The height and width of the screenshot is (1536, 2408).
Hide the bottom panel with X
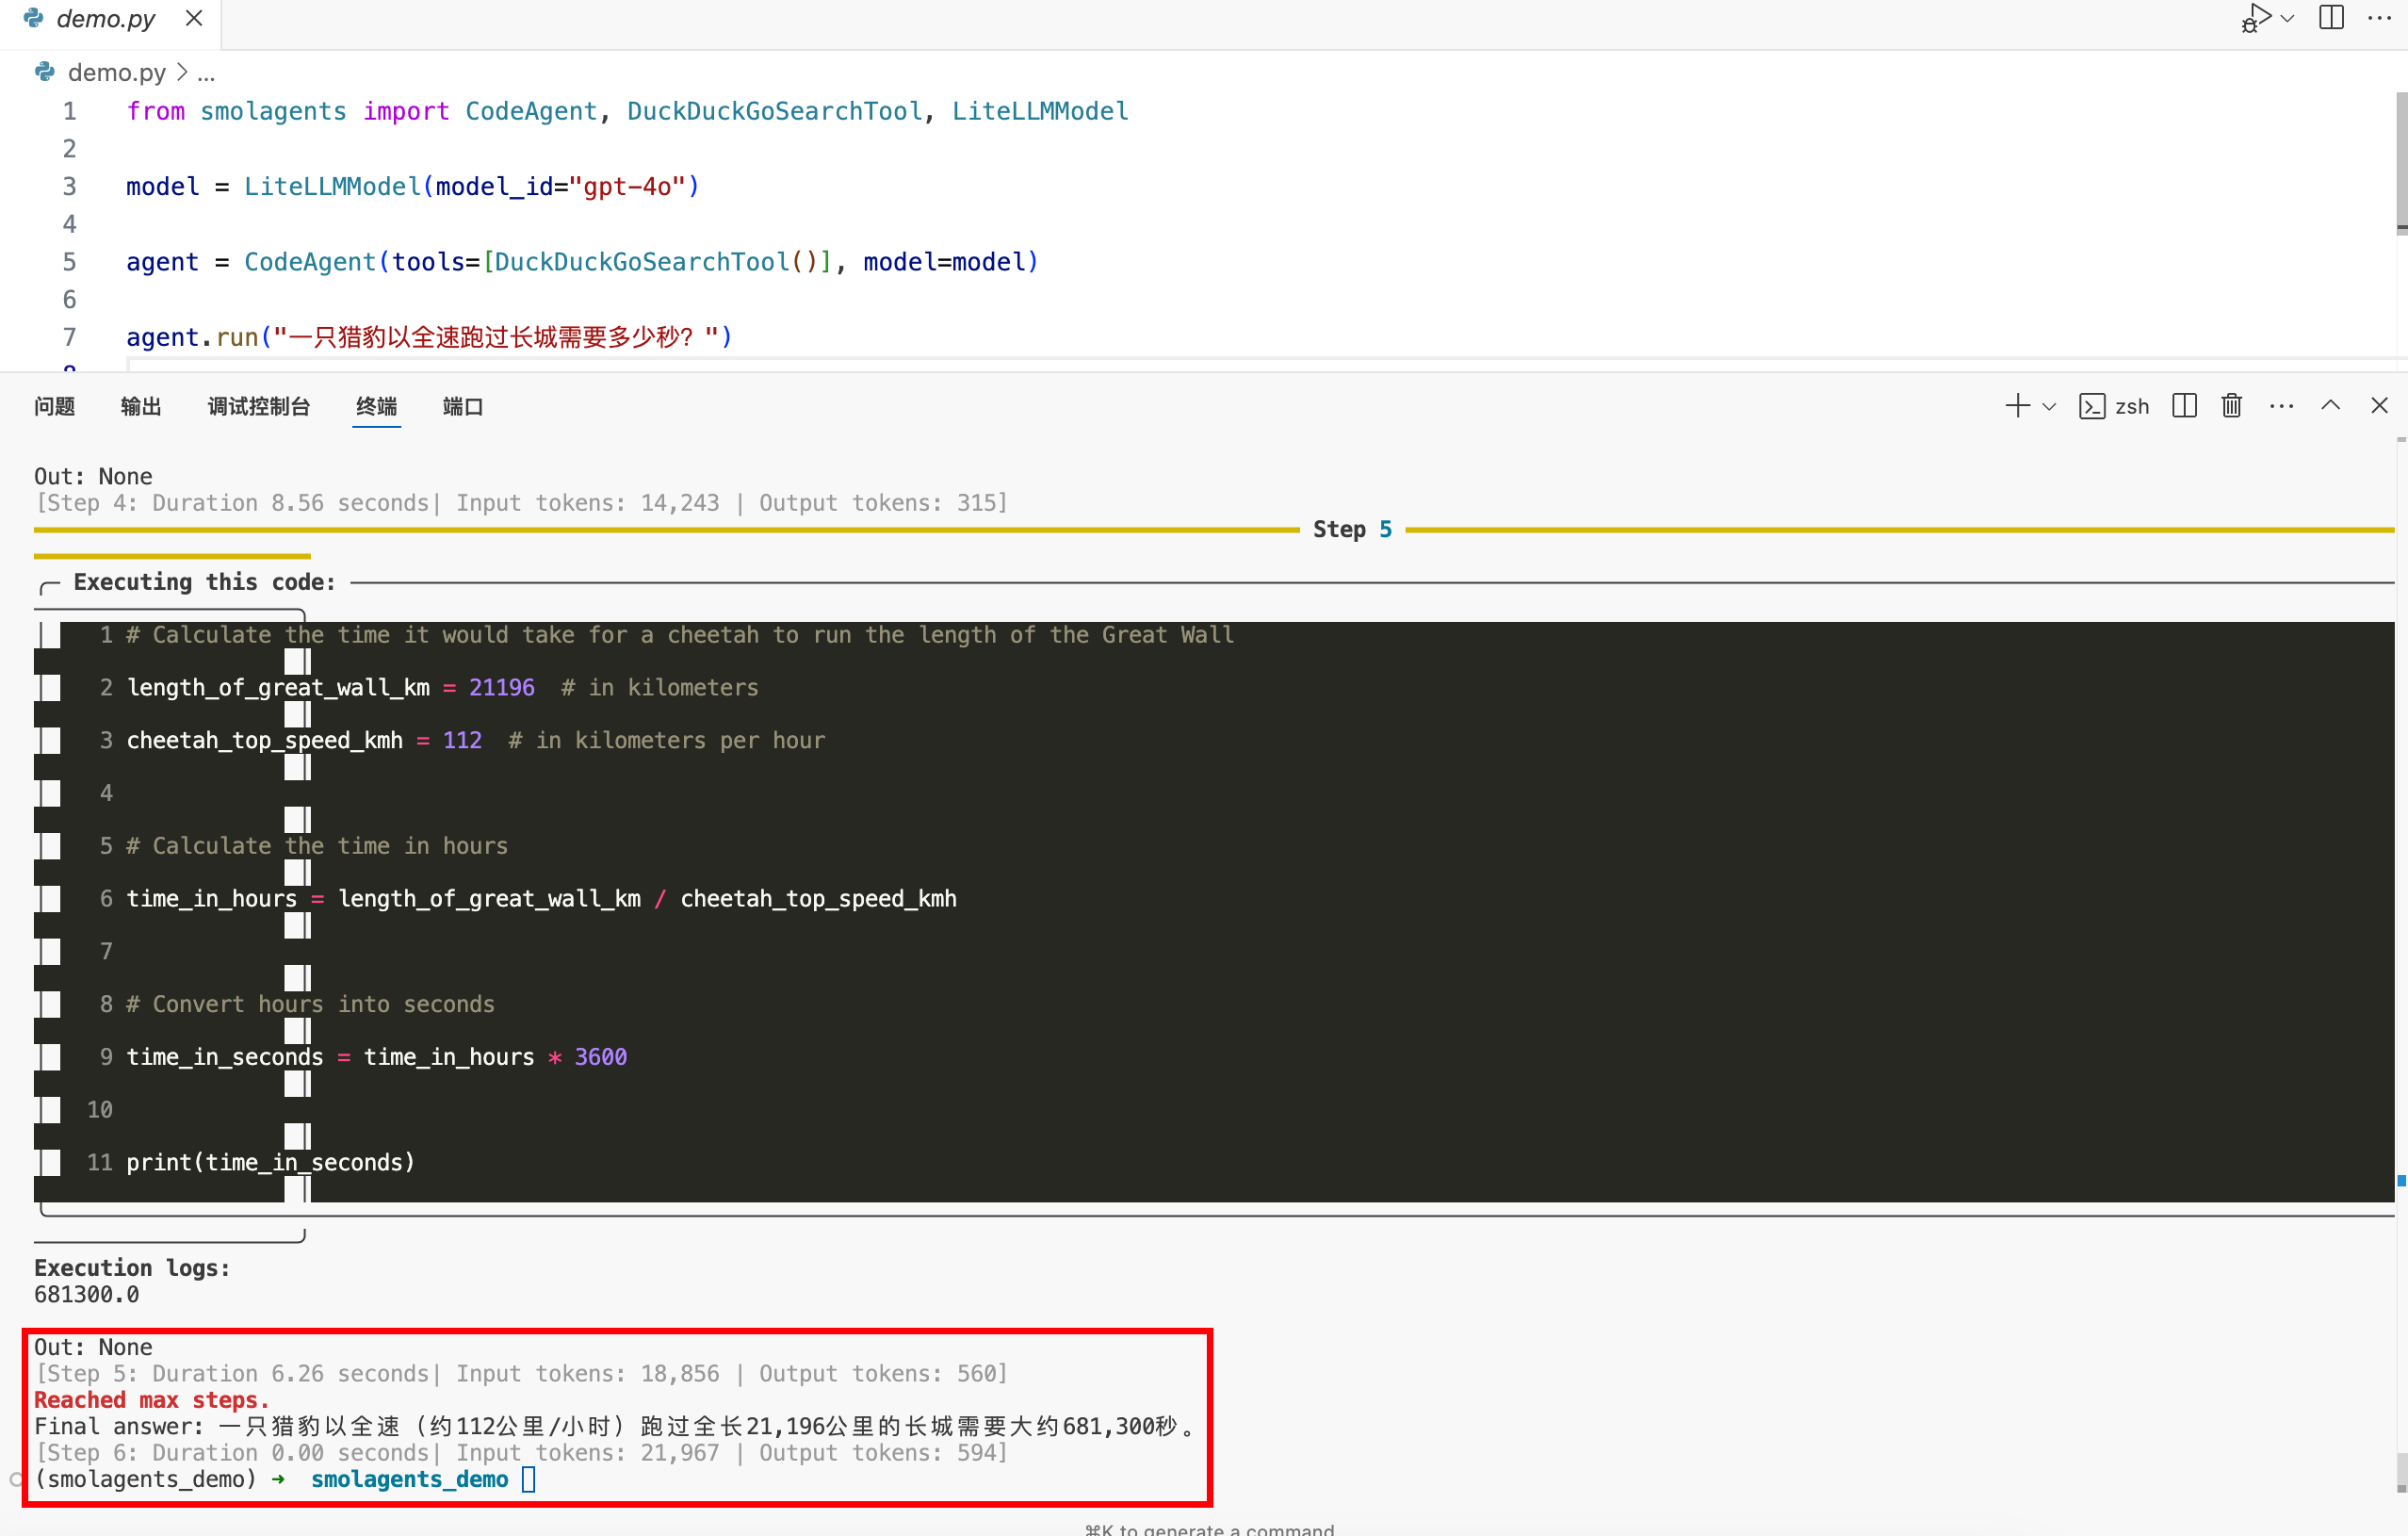(2379, 405)
